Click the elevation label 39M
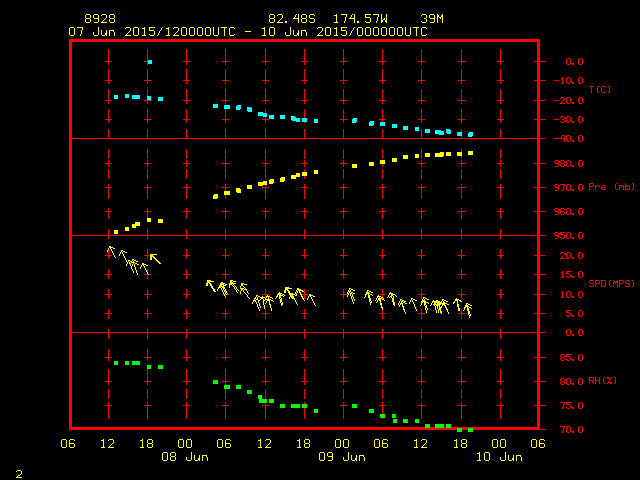This screenshot has height=480, width=640. click(433, 19)
